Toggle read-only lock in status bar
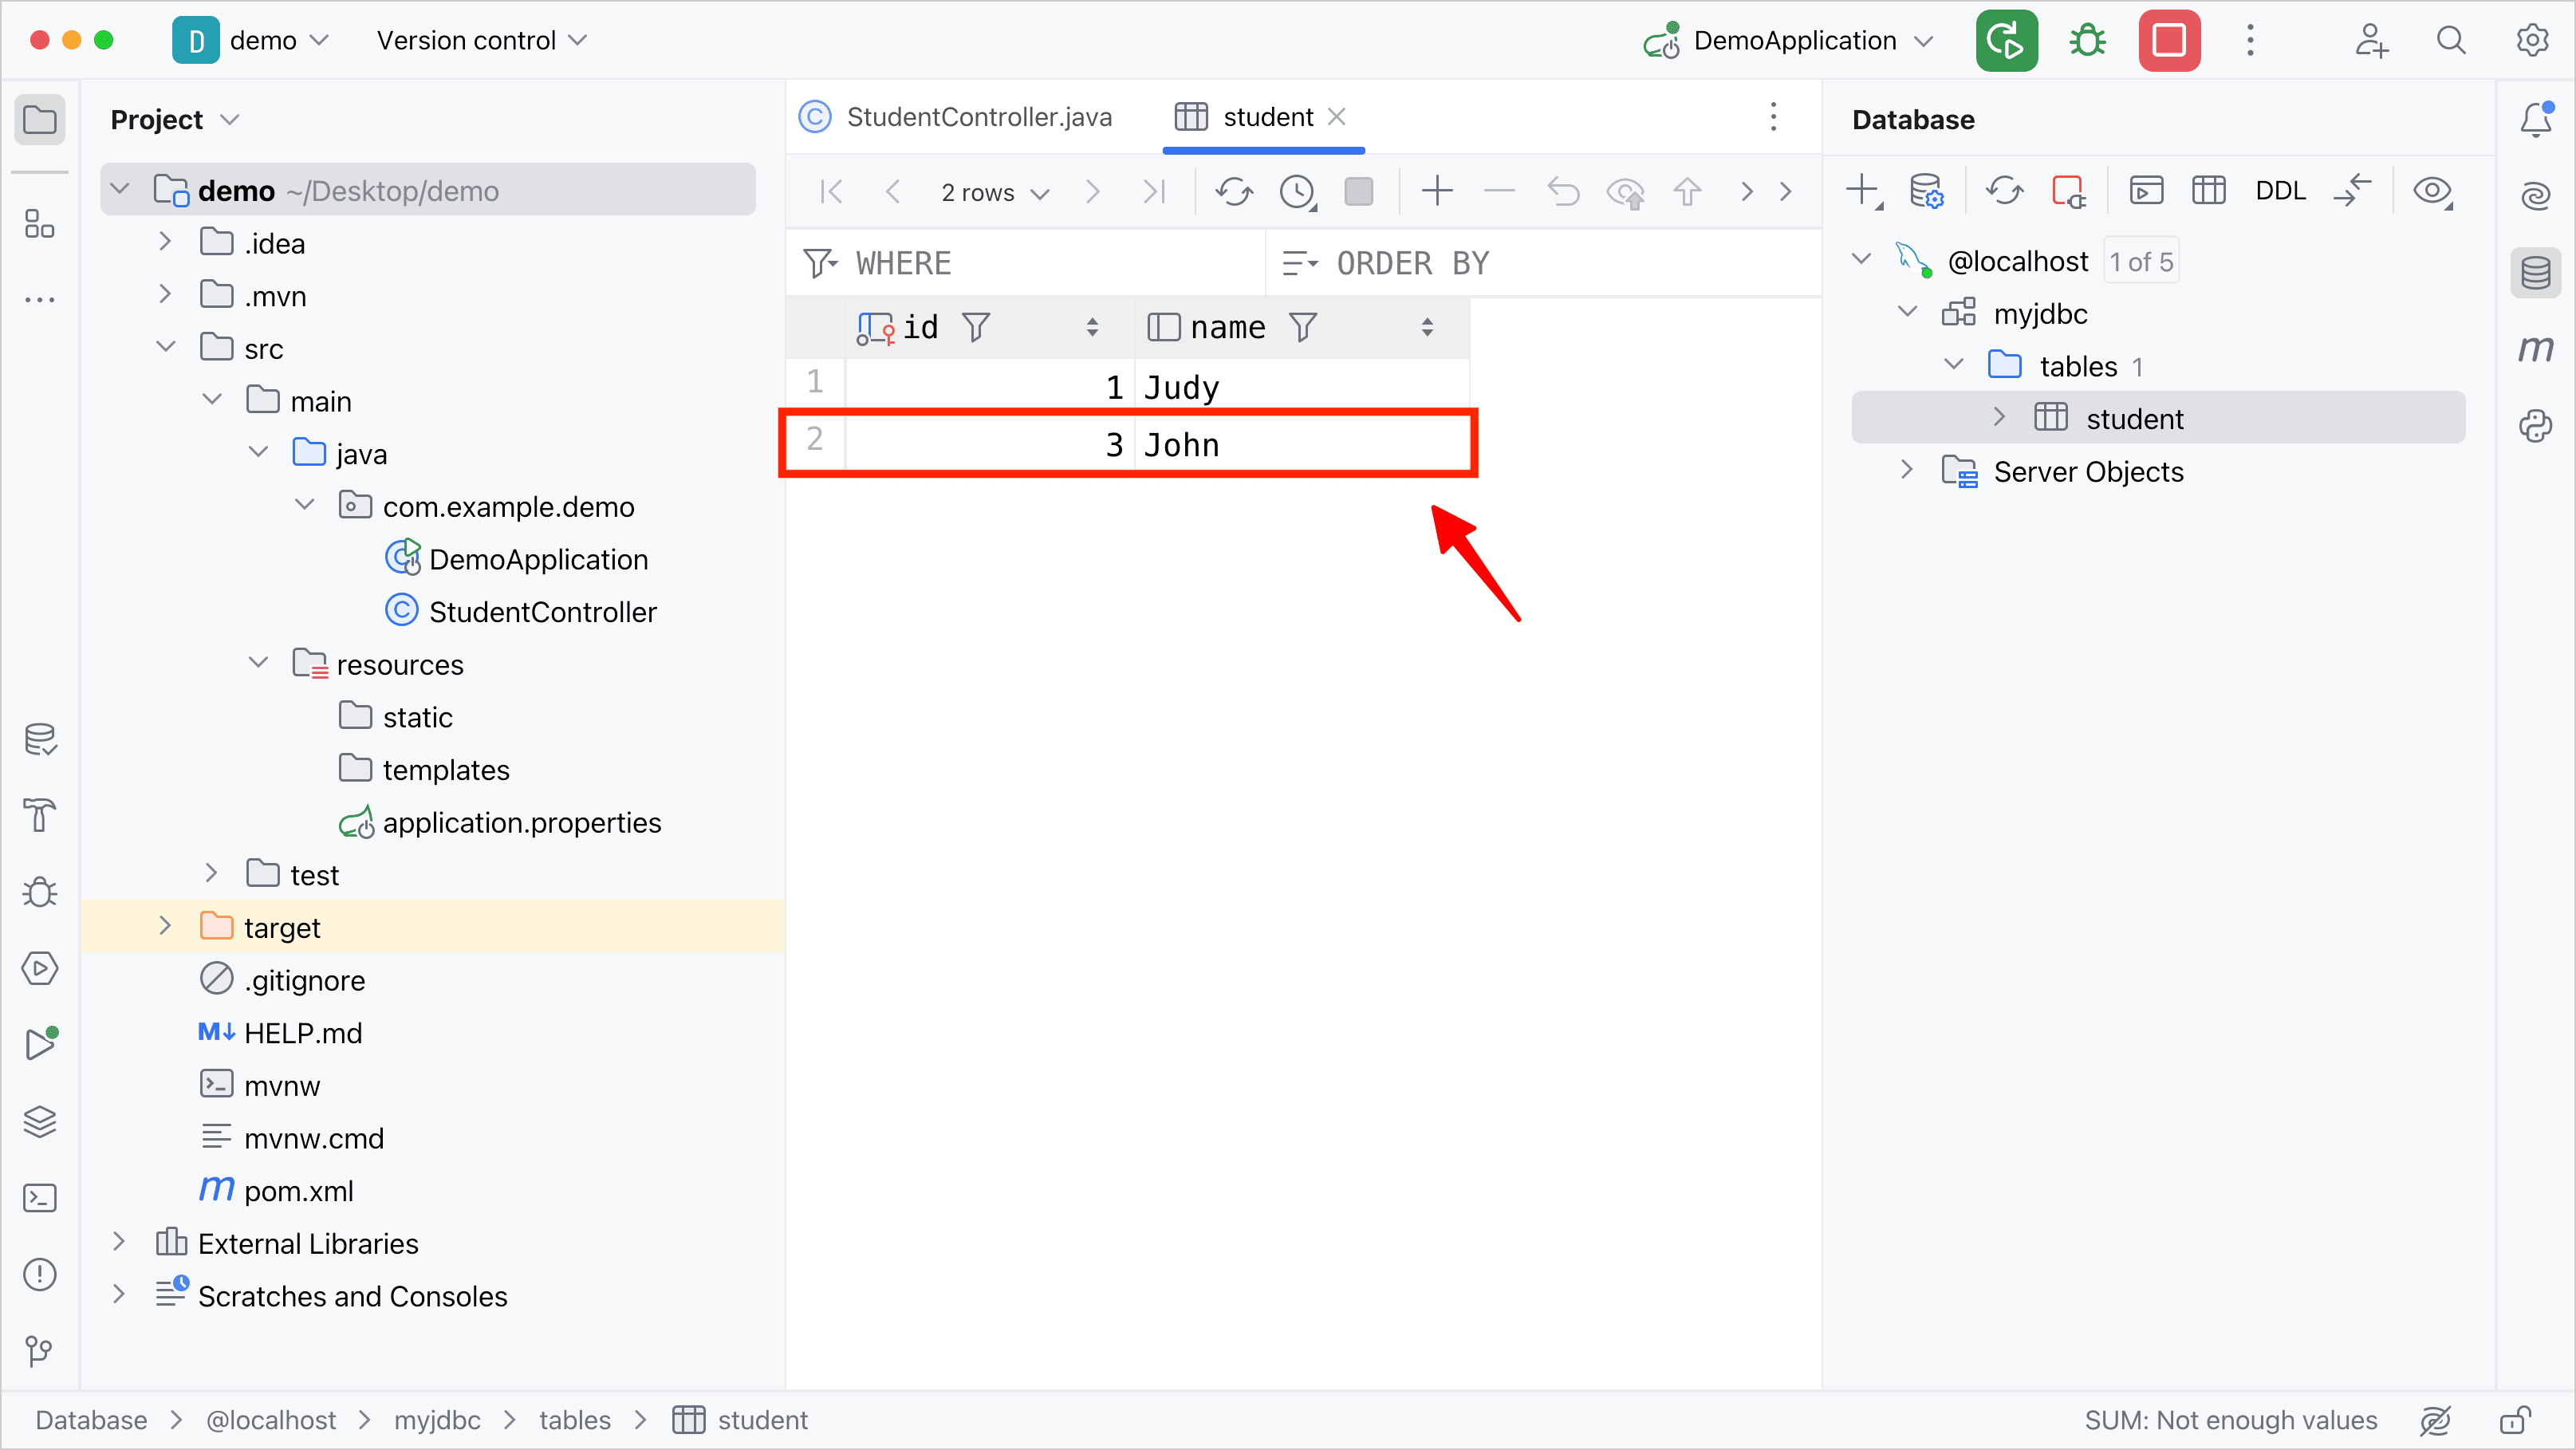Viewport: 2576px width, 1450px height. coord(2515,1420)
